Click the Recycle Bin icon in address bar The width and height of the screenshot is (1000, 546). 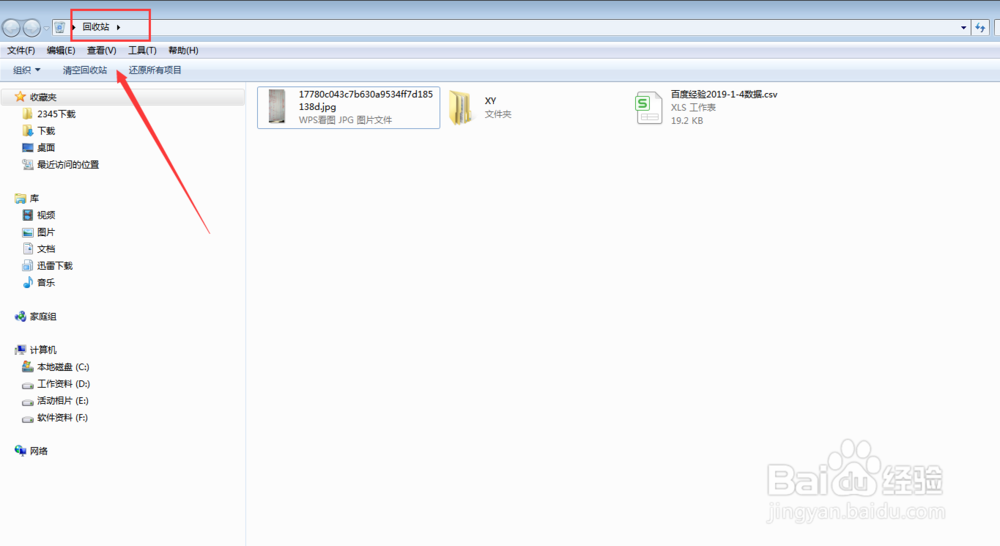pyautogui.click(x=59, y=27)
